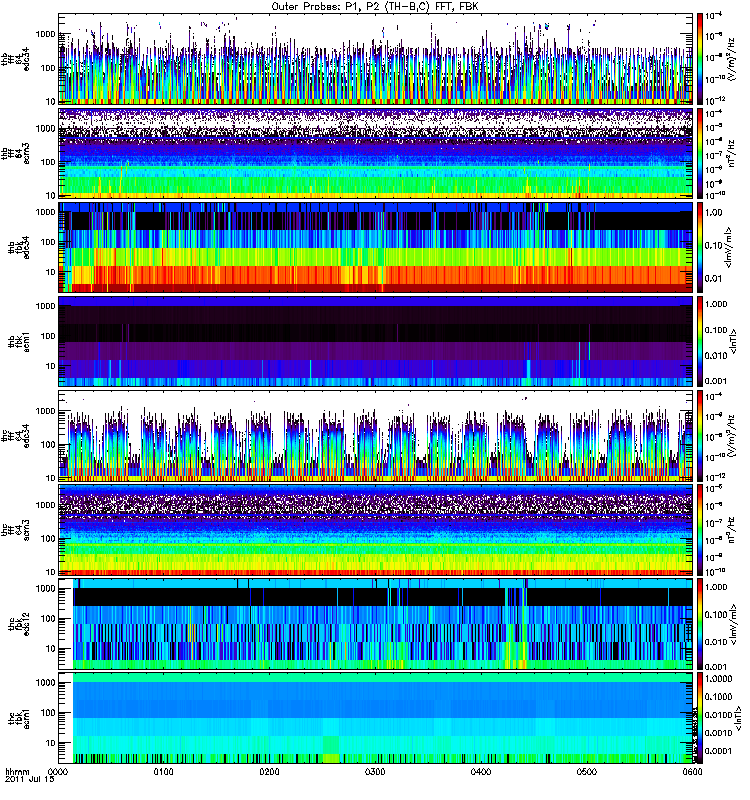The image size is (750, 800).
Task: Click the '2011 Jul 15' date label
Action: pos(30,779)
